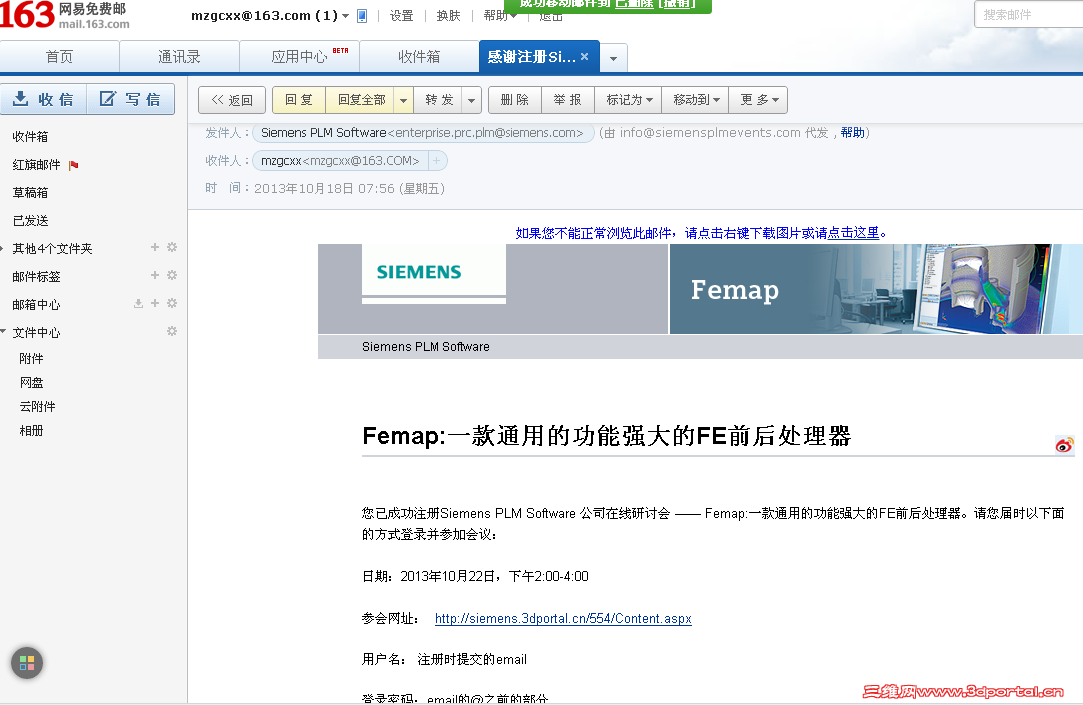This screenshot has width=1083, height=705.
Task: Click gear icon next to 其他4个文件夹
Action: point(172,247)
